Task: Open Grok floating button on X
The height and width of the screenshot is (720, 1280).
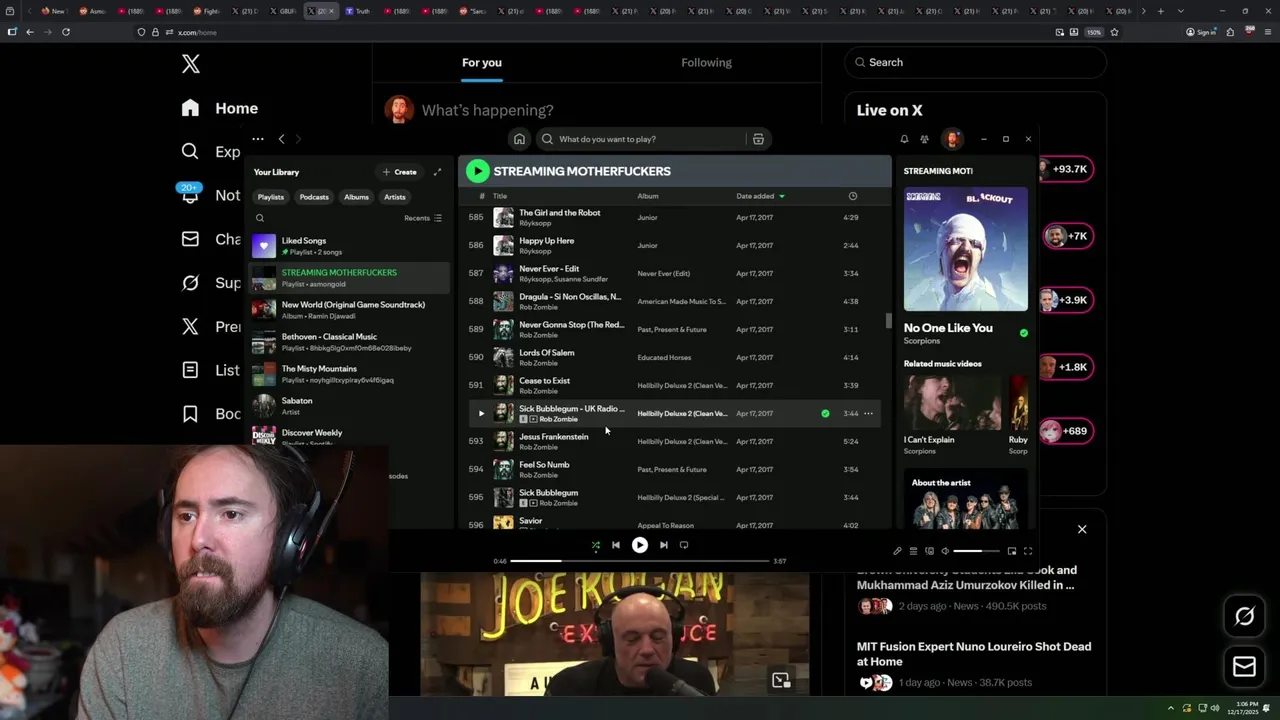Action: [1245, 617]
